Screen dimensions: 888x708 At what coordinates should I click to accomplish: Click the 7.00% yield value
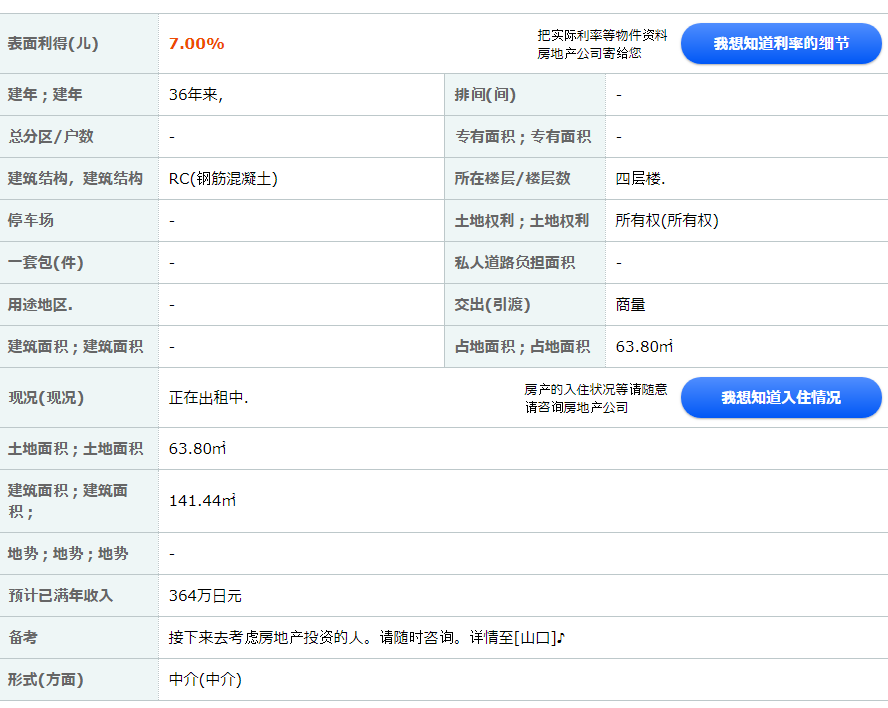[197, 44]
